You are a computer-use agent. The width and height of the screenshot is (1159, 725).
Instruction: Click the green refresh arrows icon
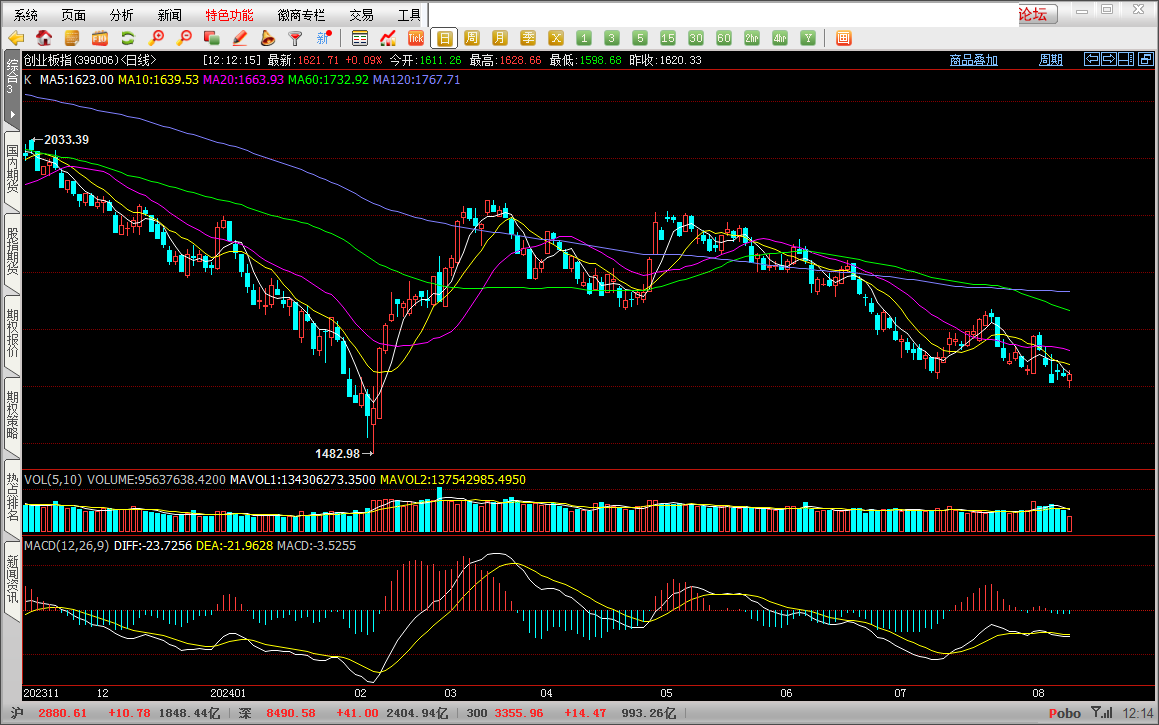pos(128,38)
